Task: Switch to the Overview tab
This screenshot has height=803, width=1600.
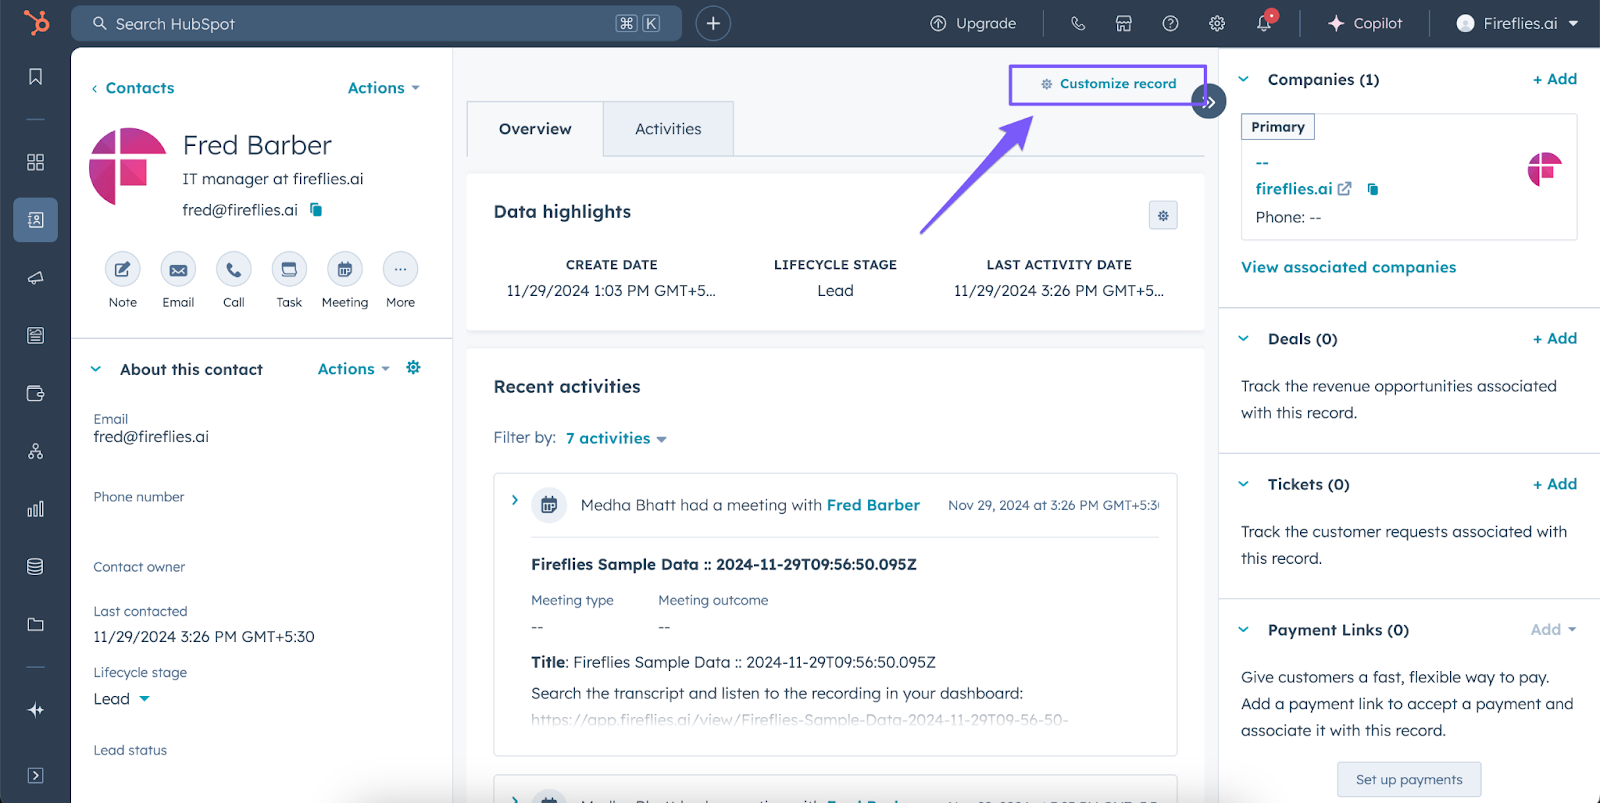Action: point(535,129)
